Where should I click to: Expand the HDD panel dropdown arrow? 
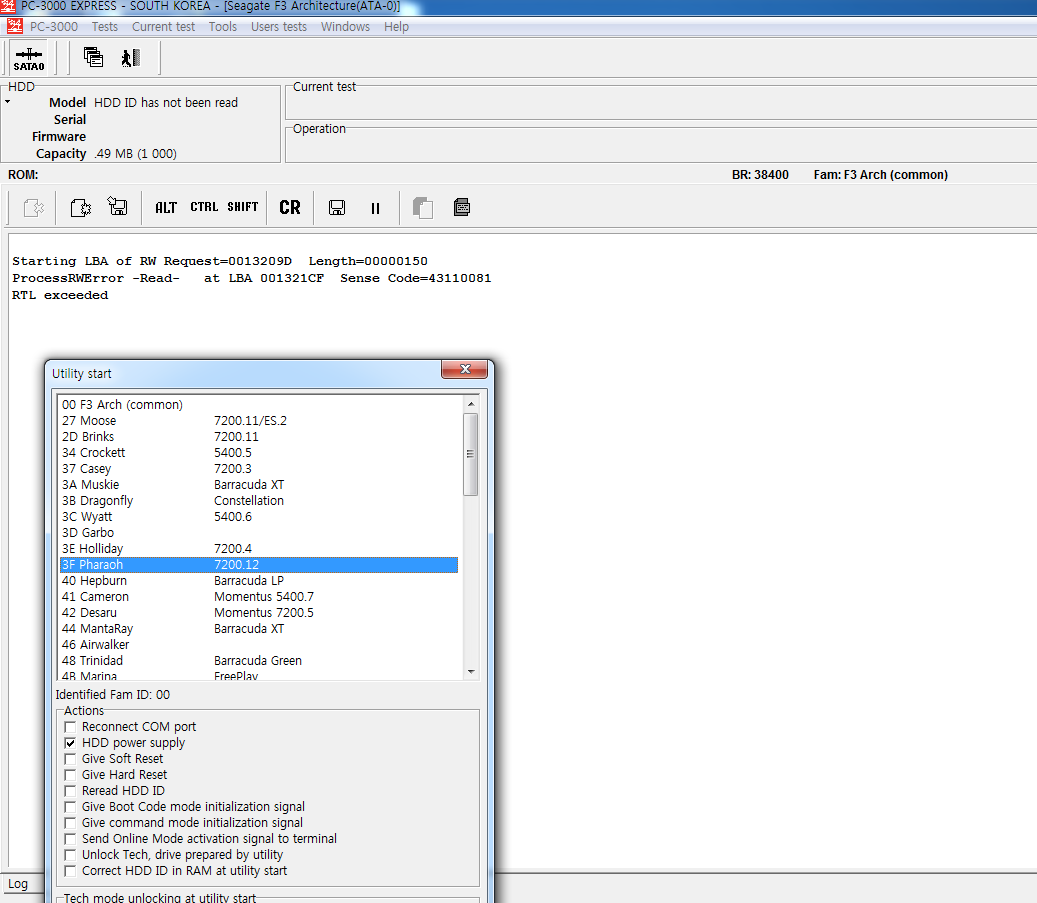pyautogui.click(x=7, y=102)
